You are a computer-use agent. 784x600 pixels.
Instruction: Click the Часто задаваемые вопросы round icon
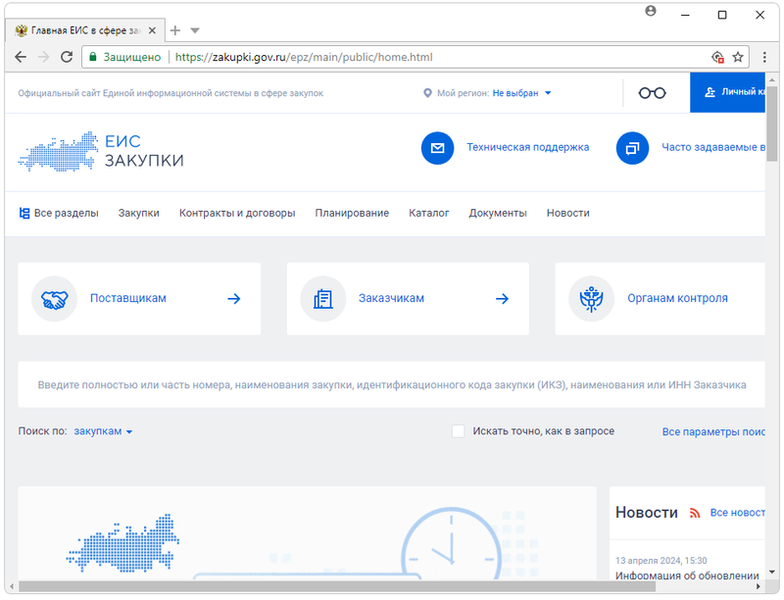coord(632,148)
